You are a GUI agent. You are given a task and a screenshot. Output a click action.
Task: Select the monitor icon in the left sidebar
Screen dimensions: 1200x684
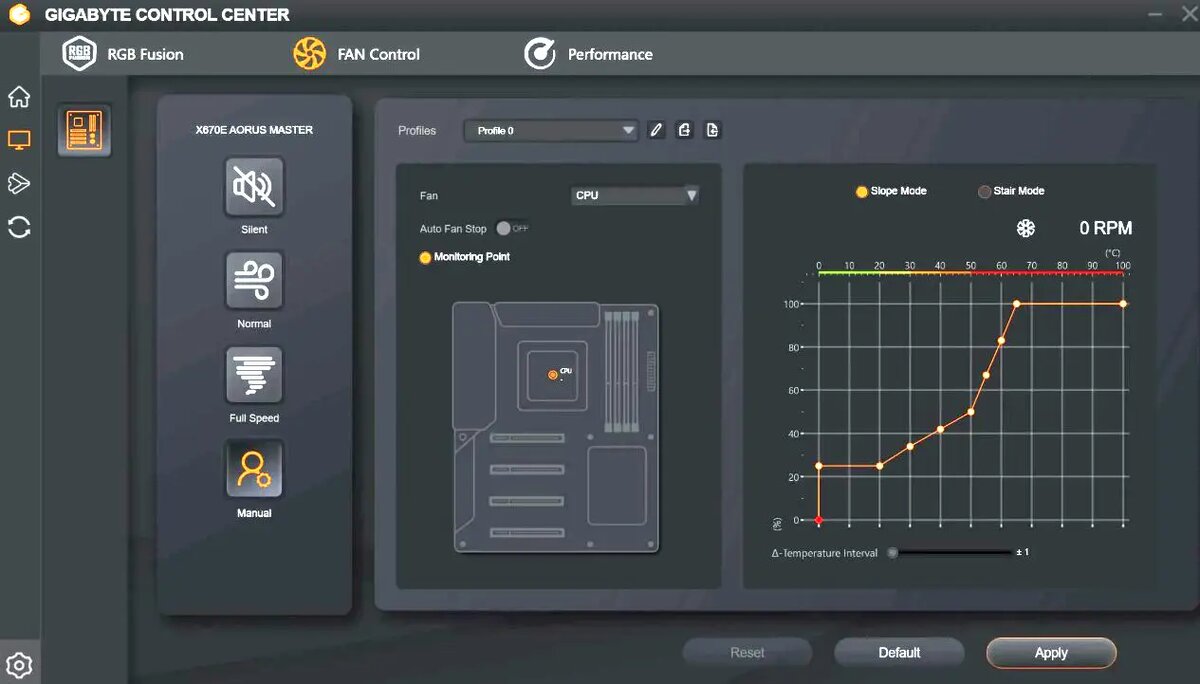pyautogui.click(x=19, y=140)
